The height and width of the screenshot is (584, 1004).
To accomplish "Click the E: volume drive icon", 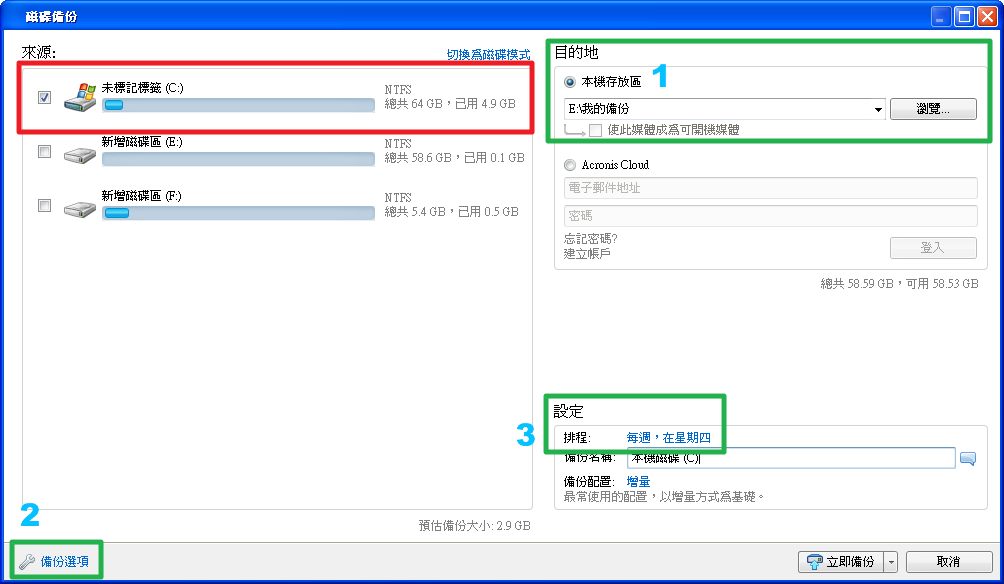I will click(x=80, y=154).
